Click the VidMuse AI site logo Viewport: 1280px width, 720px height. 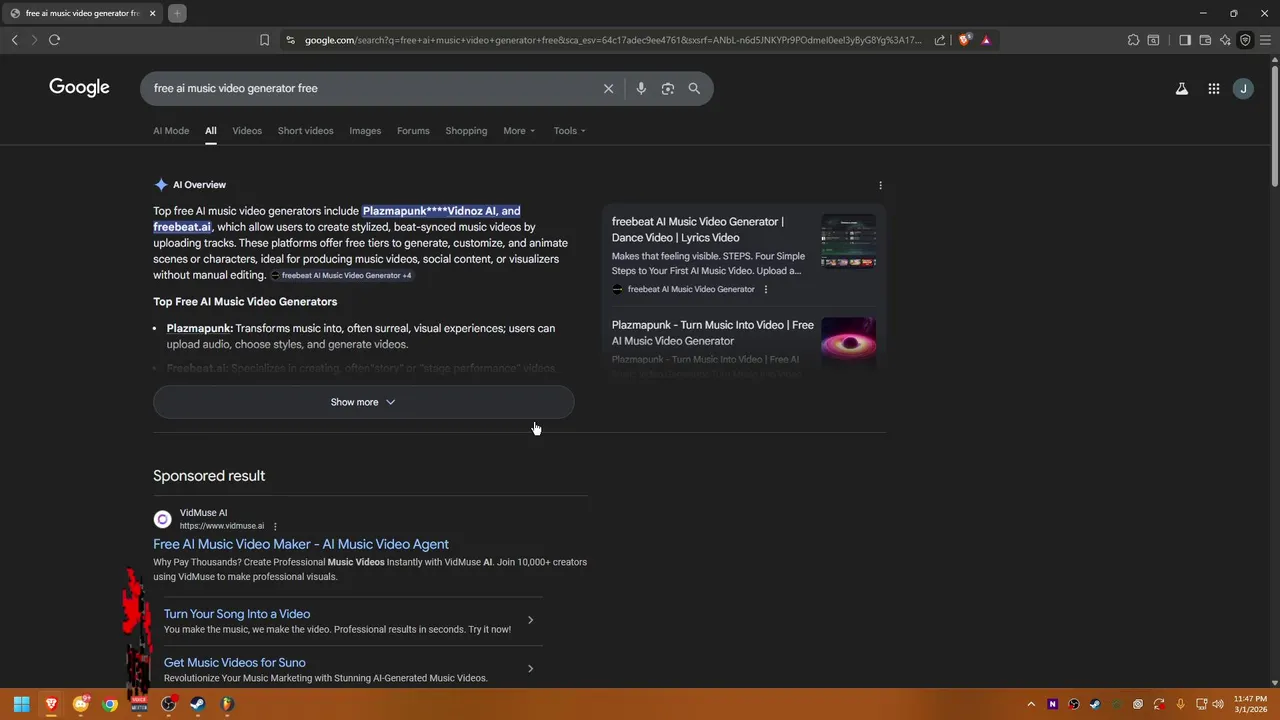[162, 519]
